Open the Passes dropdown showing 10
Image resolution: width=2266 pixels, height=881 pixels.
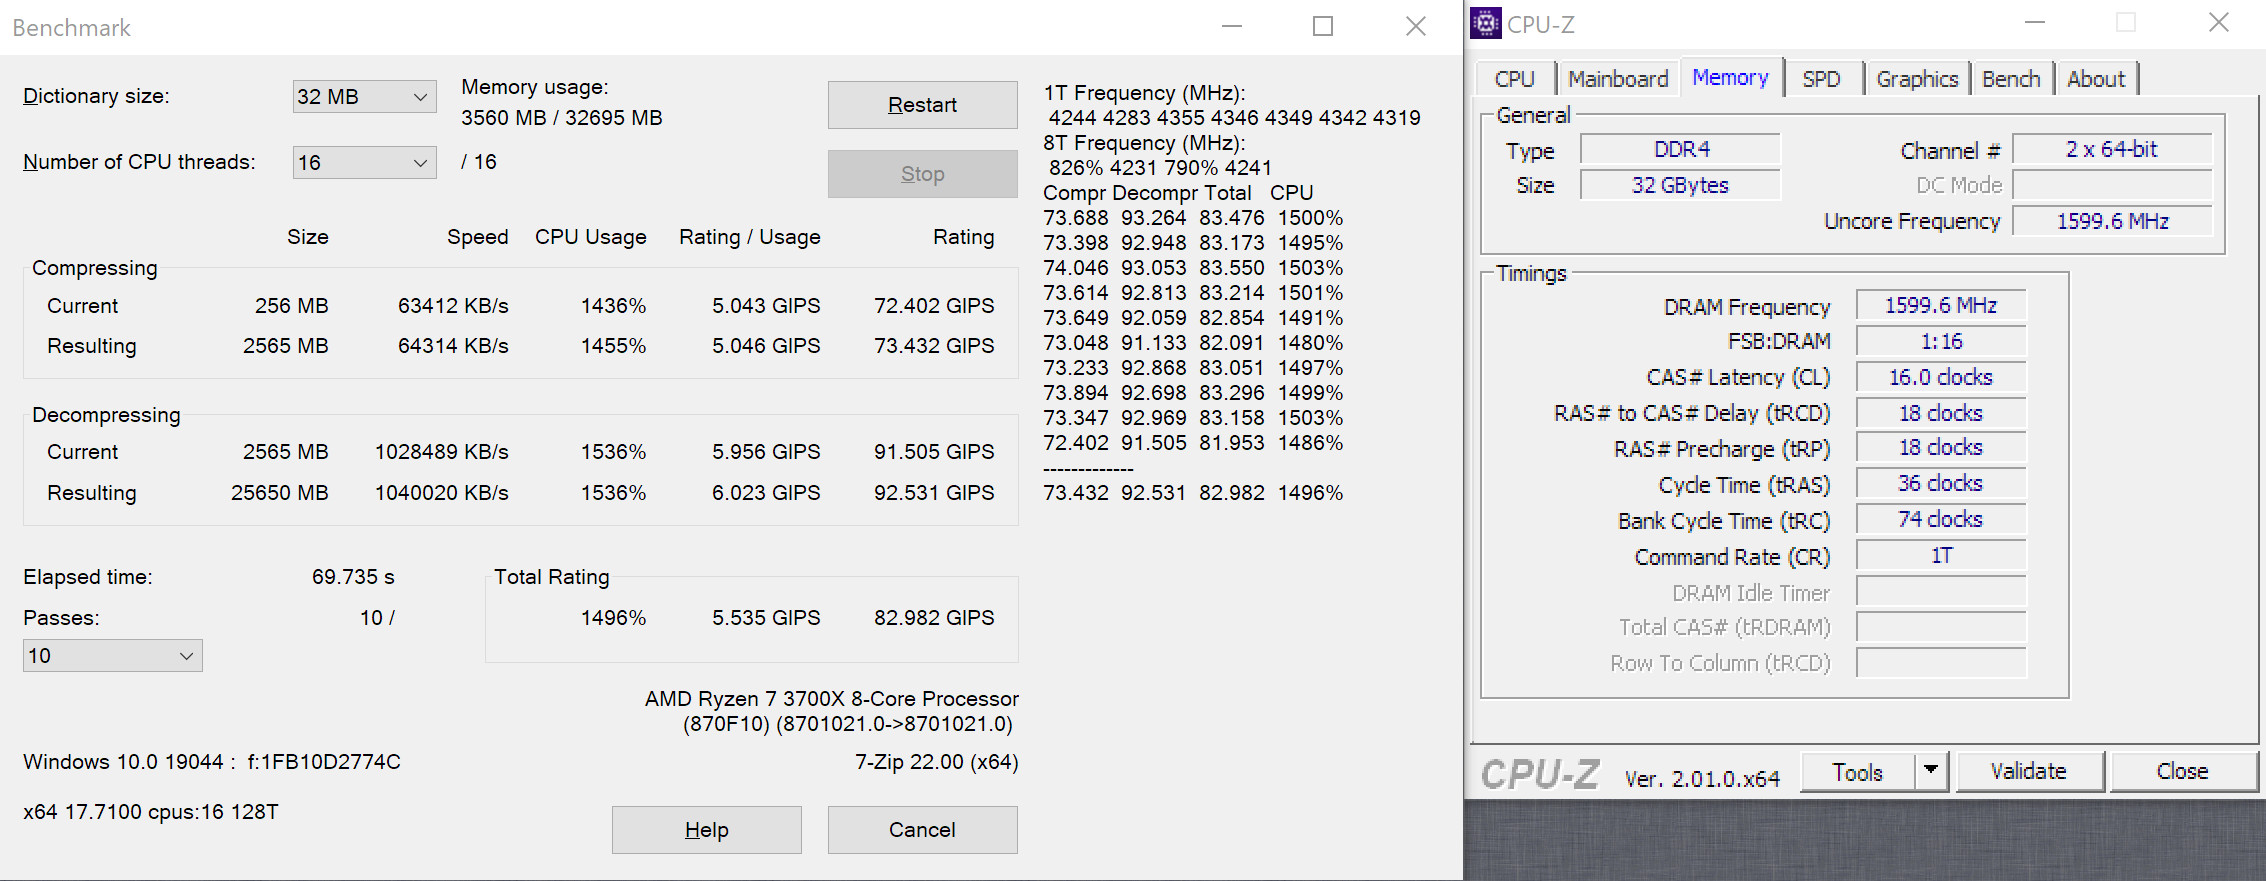[x=112, y=656]
